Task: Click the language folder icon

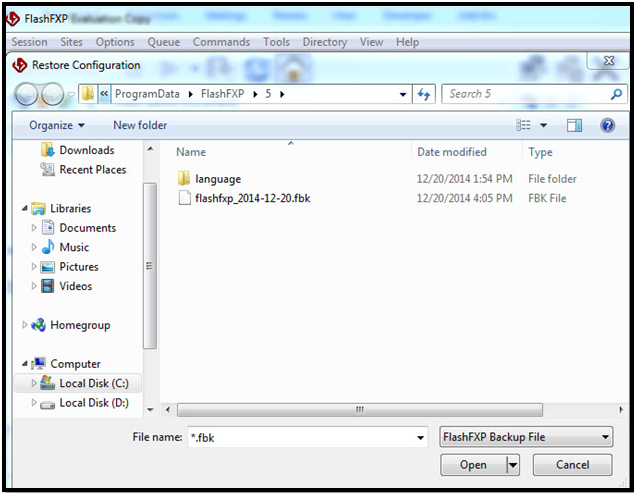Action: (x=184, y=178)
